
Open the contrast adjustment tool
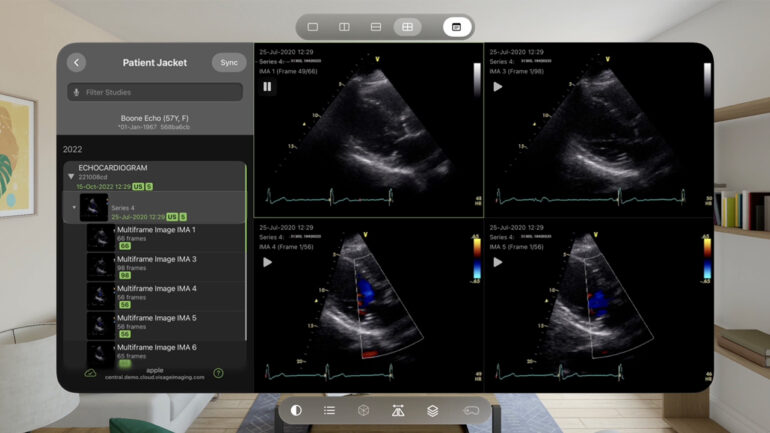point(296,410)
